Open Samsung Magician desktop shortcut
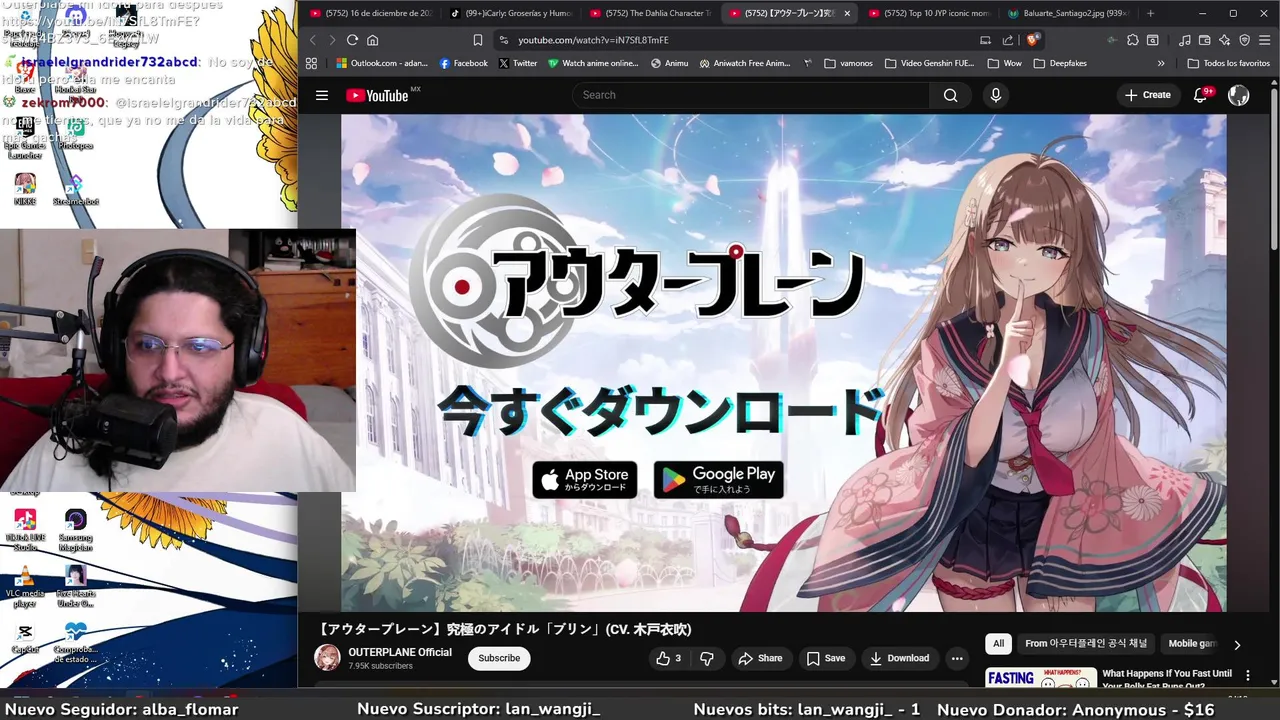The width and height of the screenshot is (1280, 720). click(75, 530)
